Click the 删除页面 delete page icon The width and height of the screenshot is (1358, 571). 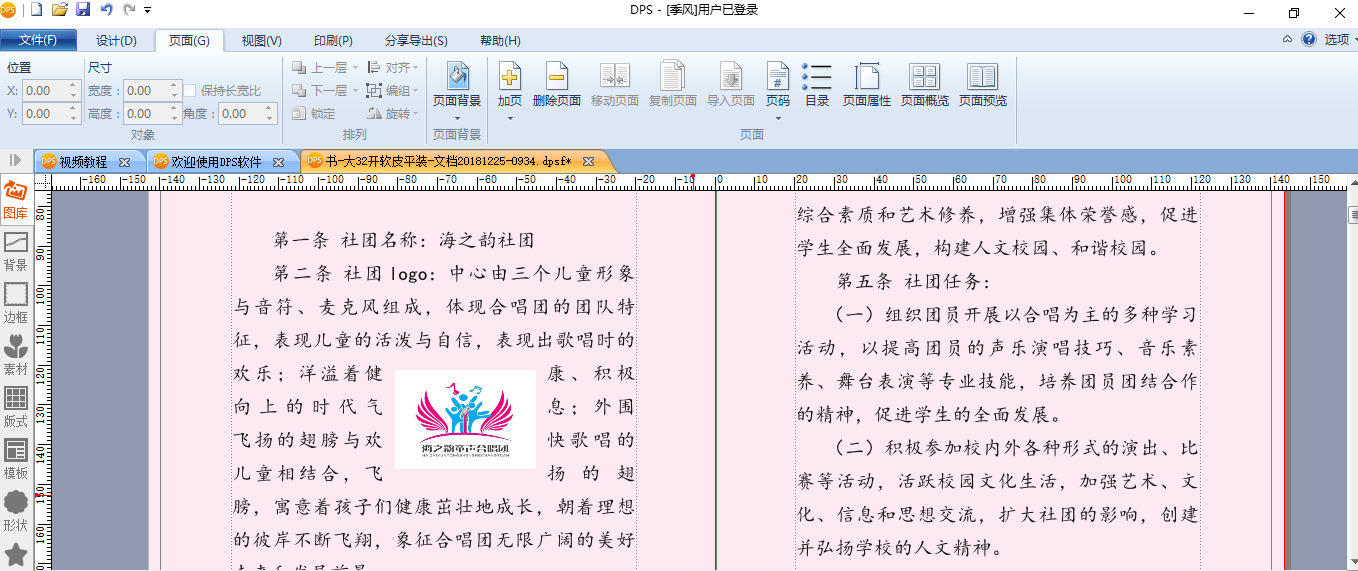point(557,76)
